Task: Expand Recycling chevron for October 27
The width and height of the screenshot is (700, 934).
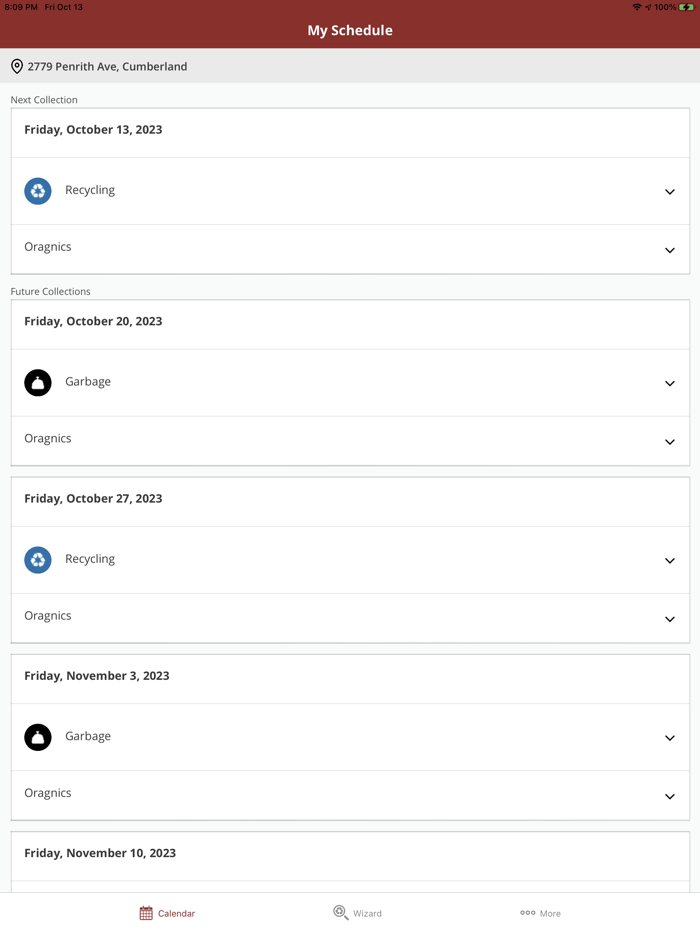Action: (x=670, y=560)
